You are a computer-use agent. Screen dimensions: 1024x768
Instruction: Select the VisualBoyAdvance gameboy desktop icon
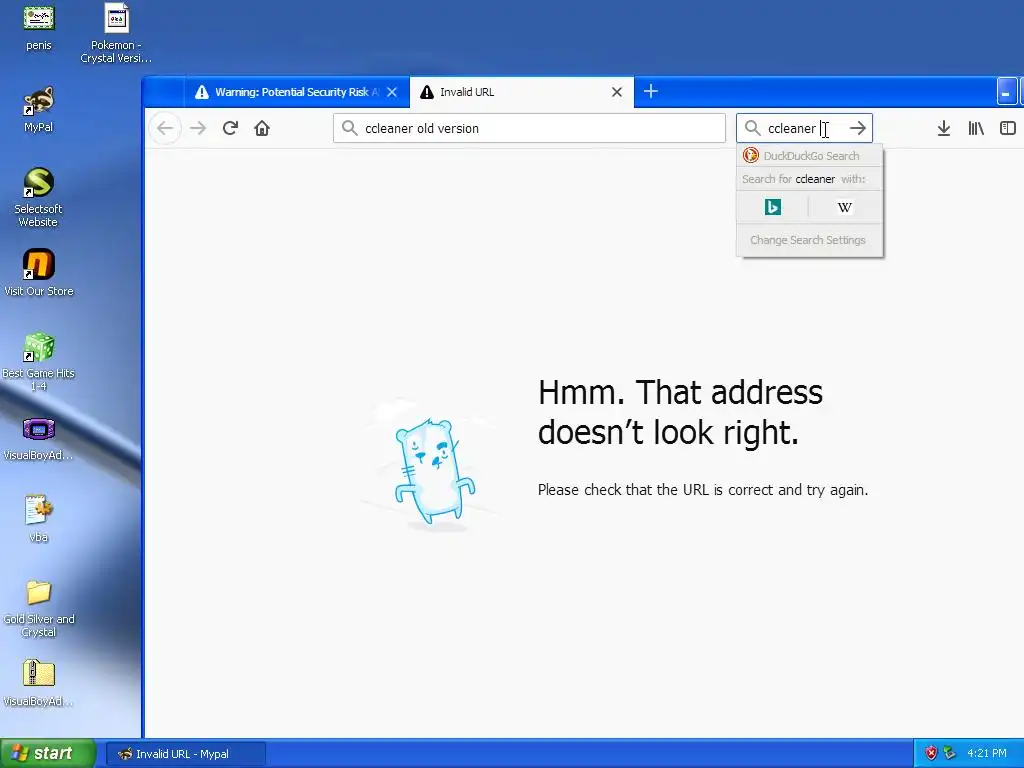[39, 438]
